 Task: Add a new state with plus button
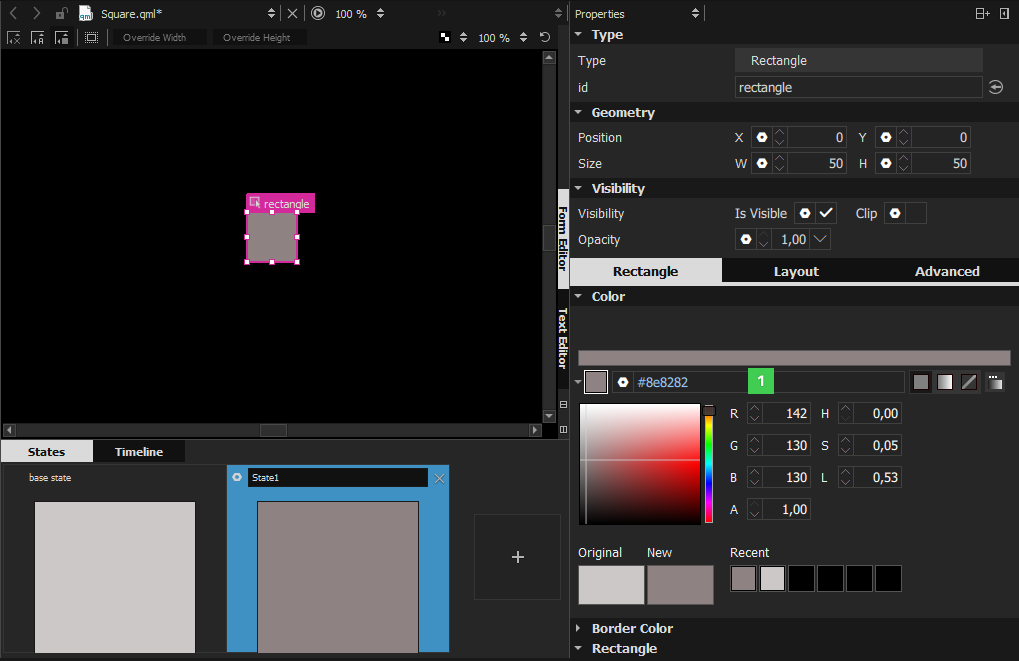click(517, 557)
